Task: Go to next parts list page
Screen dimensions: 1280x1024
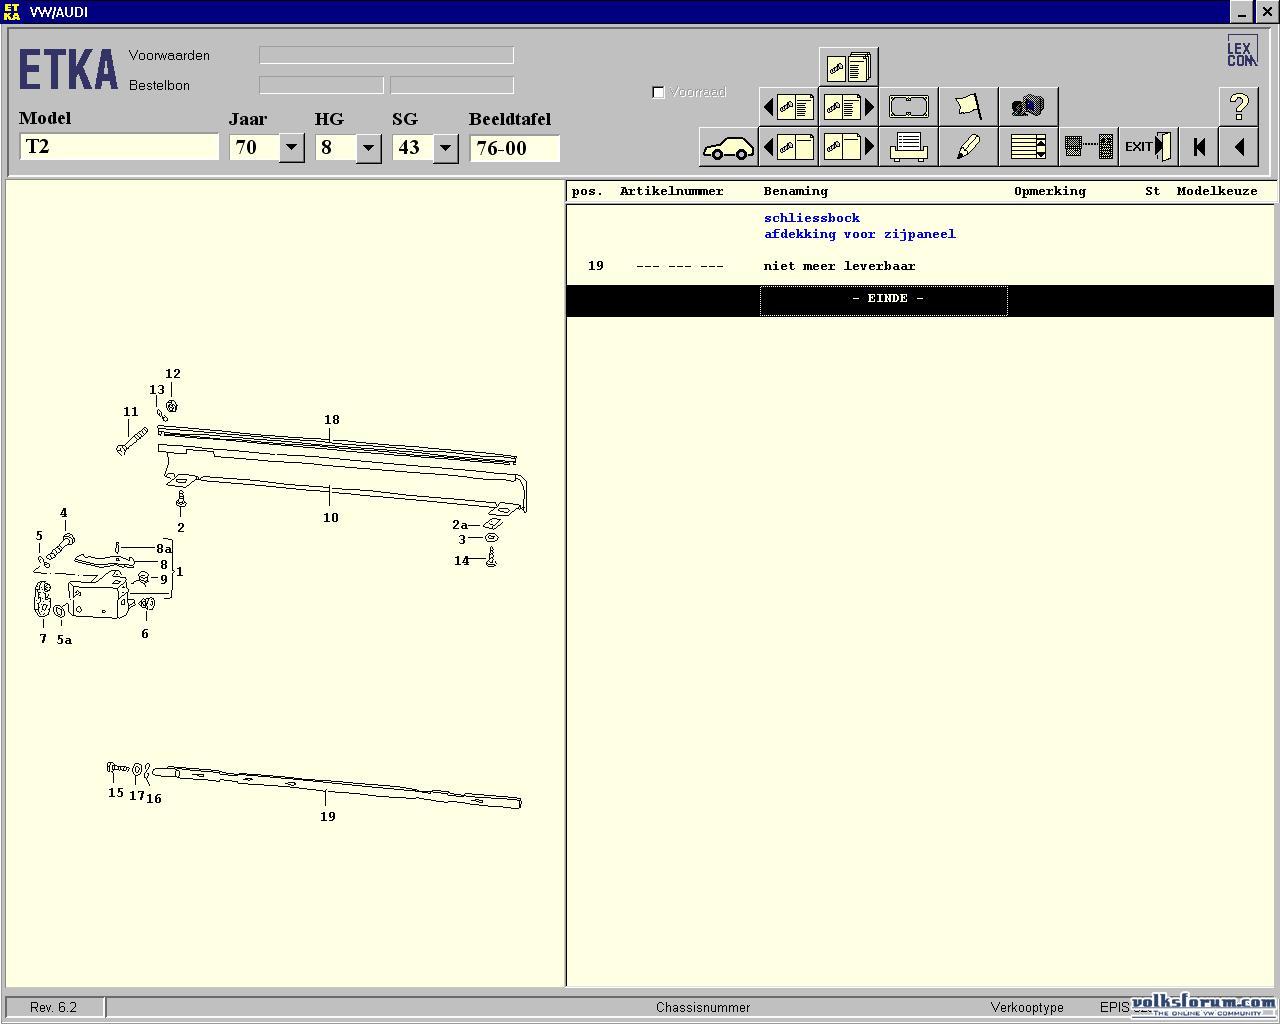Action: point(848,107)
